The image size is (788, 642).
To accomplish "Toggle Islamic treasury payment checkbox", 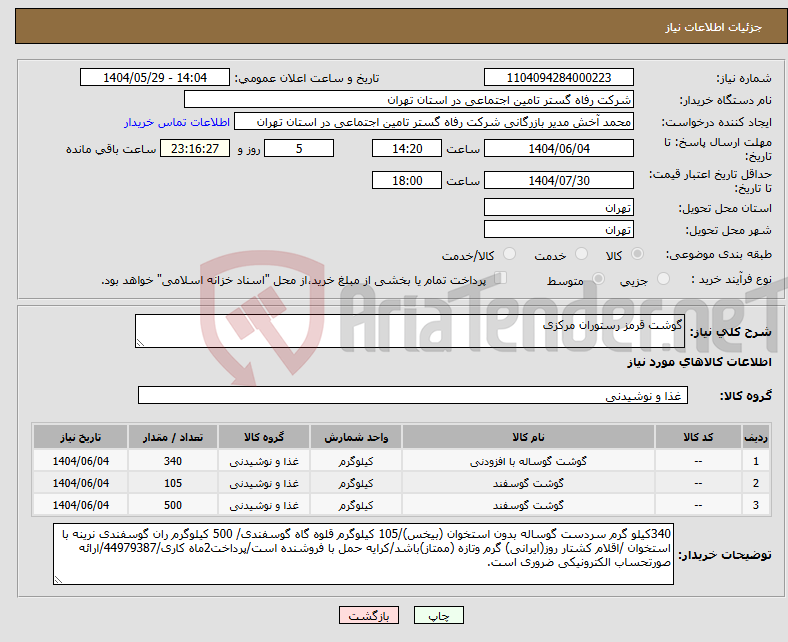I will (x=501, y=278).
